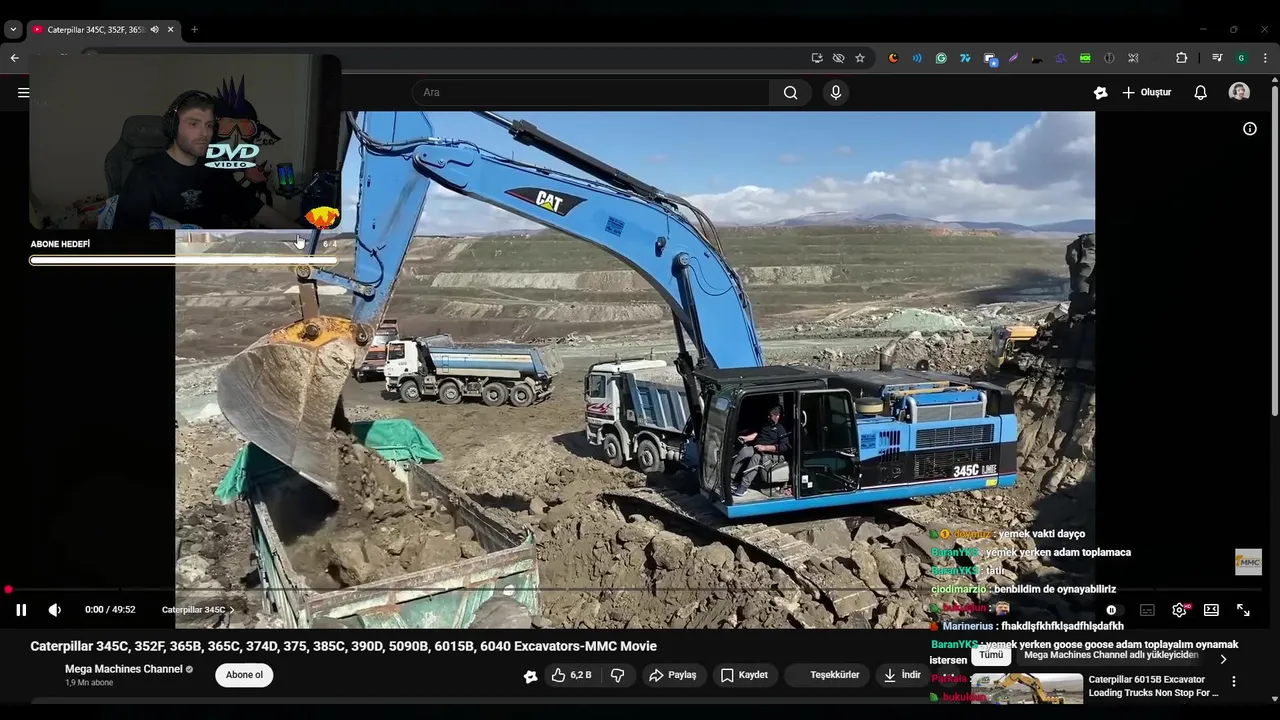
Task: Select the Tümü filter chip
Action: tap(990, 655)
